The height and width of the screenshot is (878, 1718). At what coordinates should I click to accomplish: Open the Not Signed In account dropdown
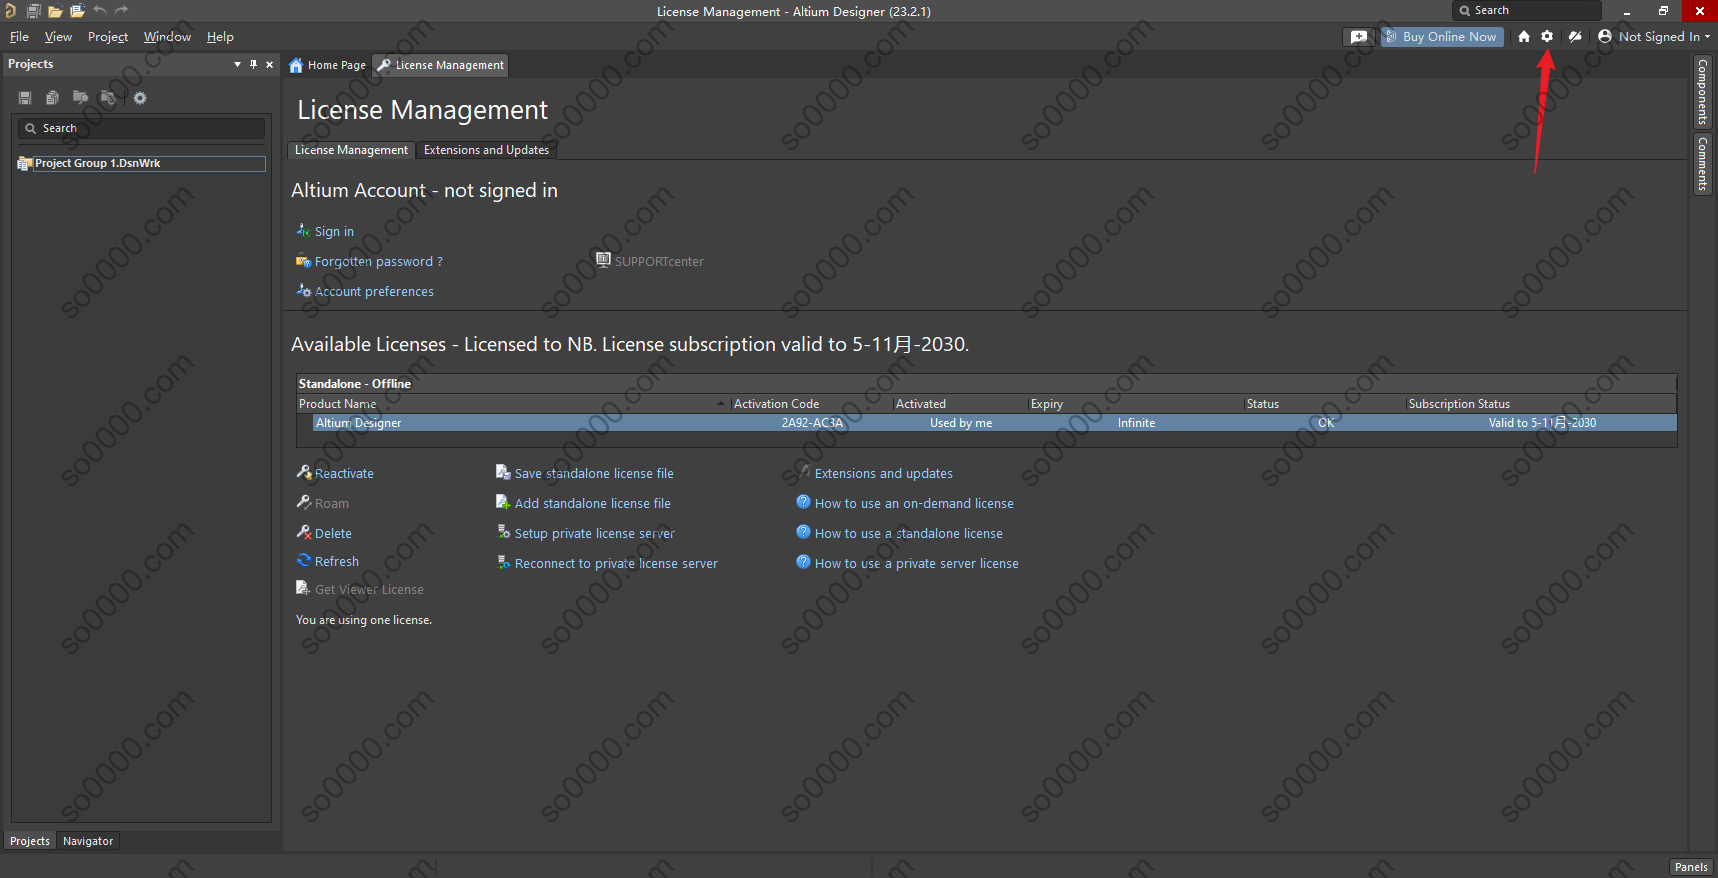click(1654, 37)
